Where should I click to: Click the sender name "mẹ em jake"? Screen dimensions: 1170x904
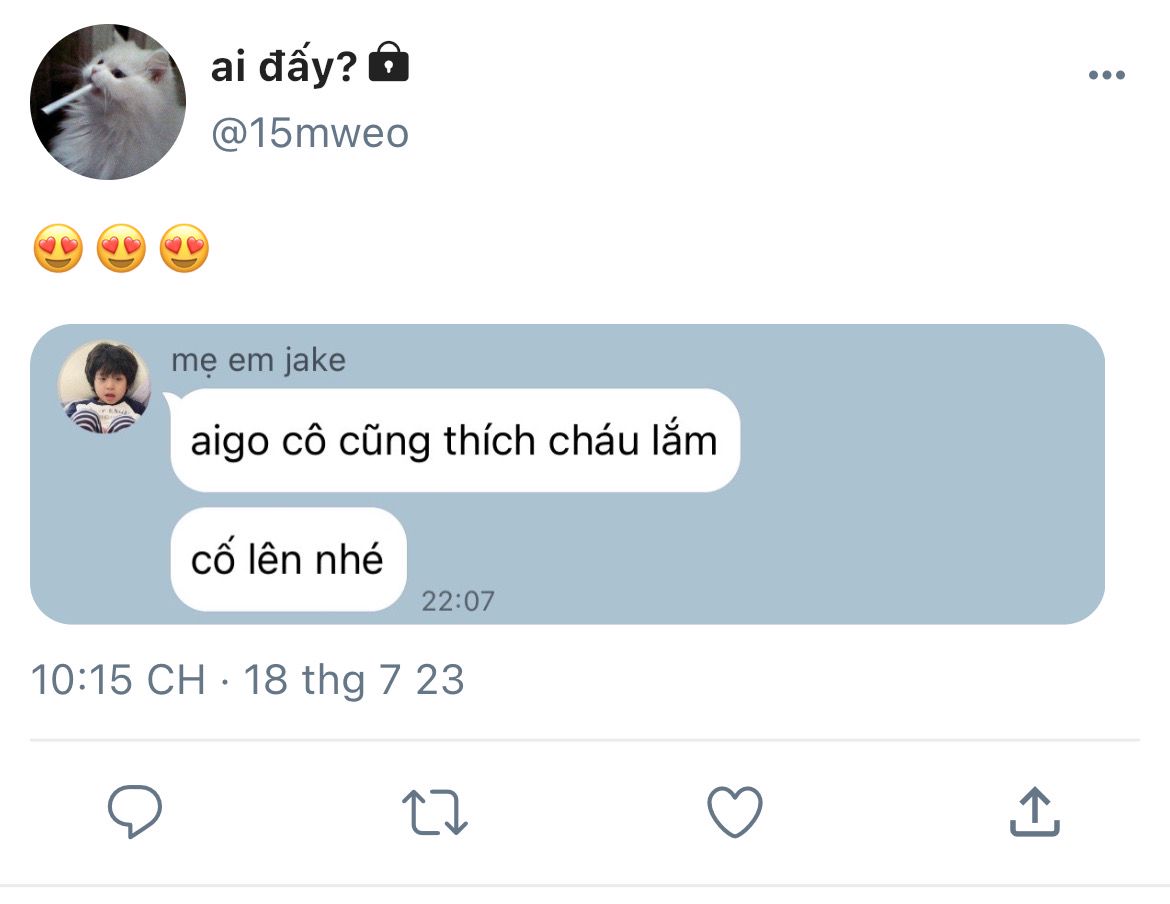click(258, 360)
